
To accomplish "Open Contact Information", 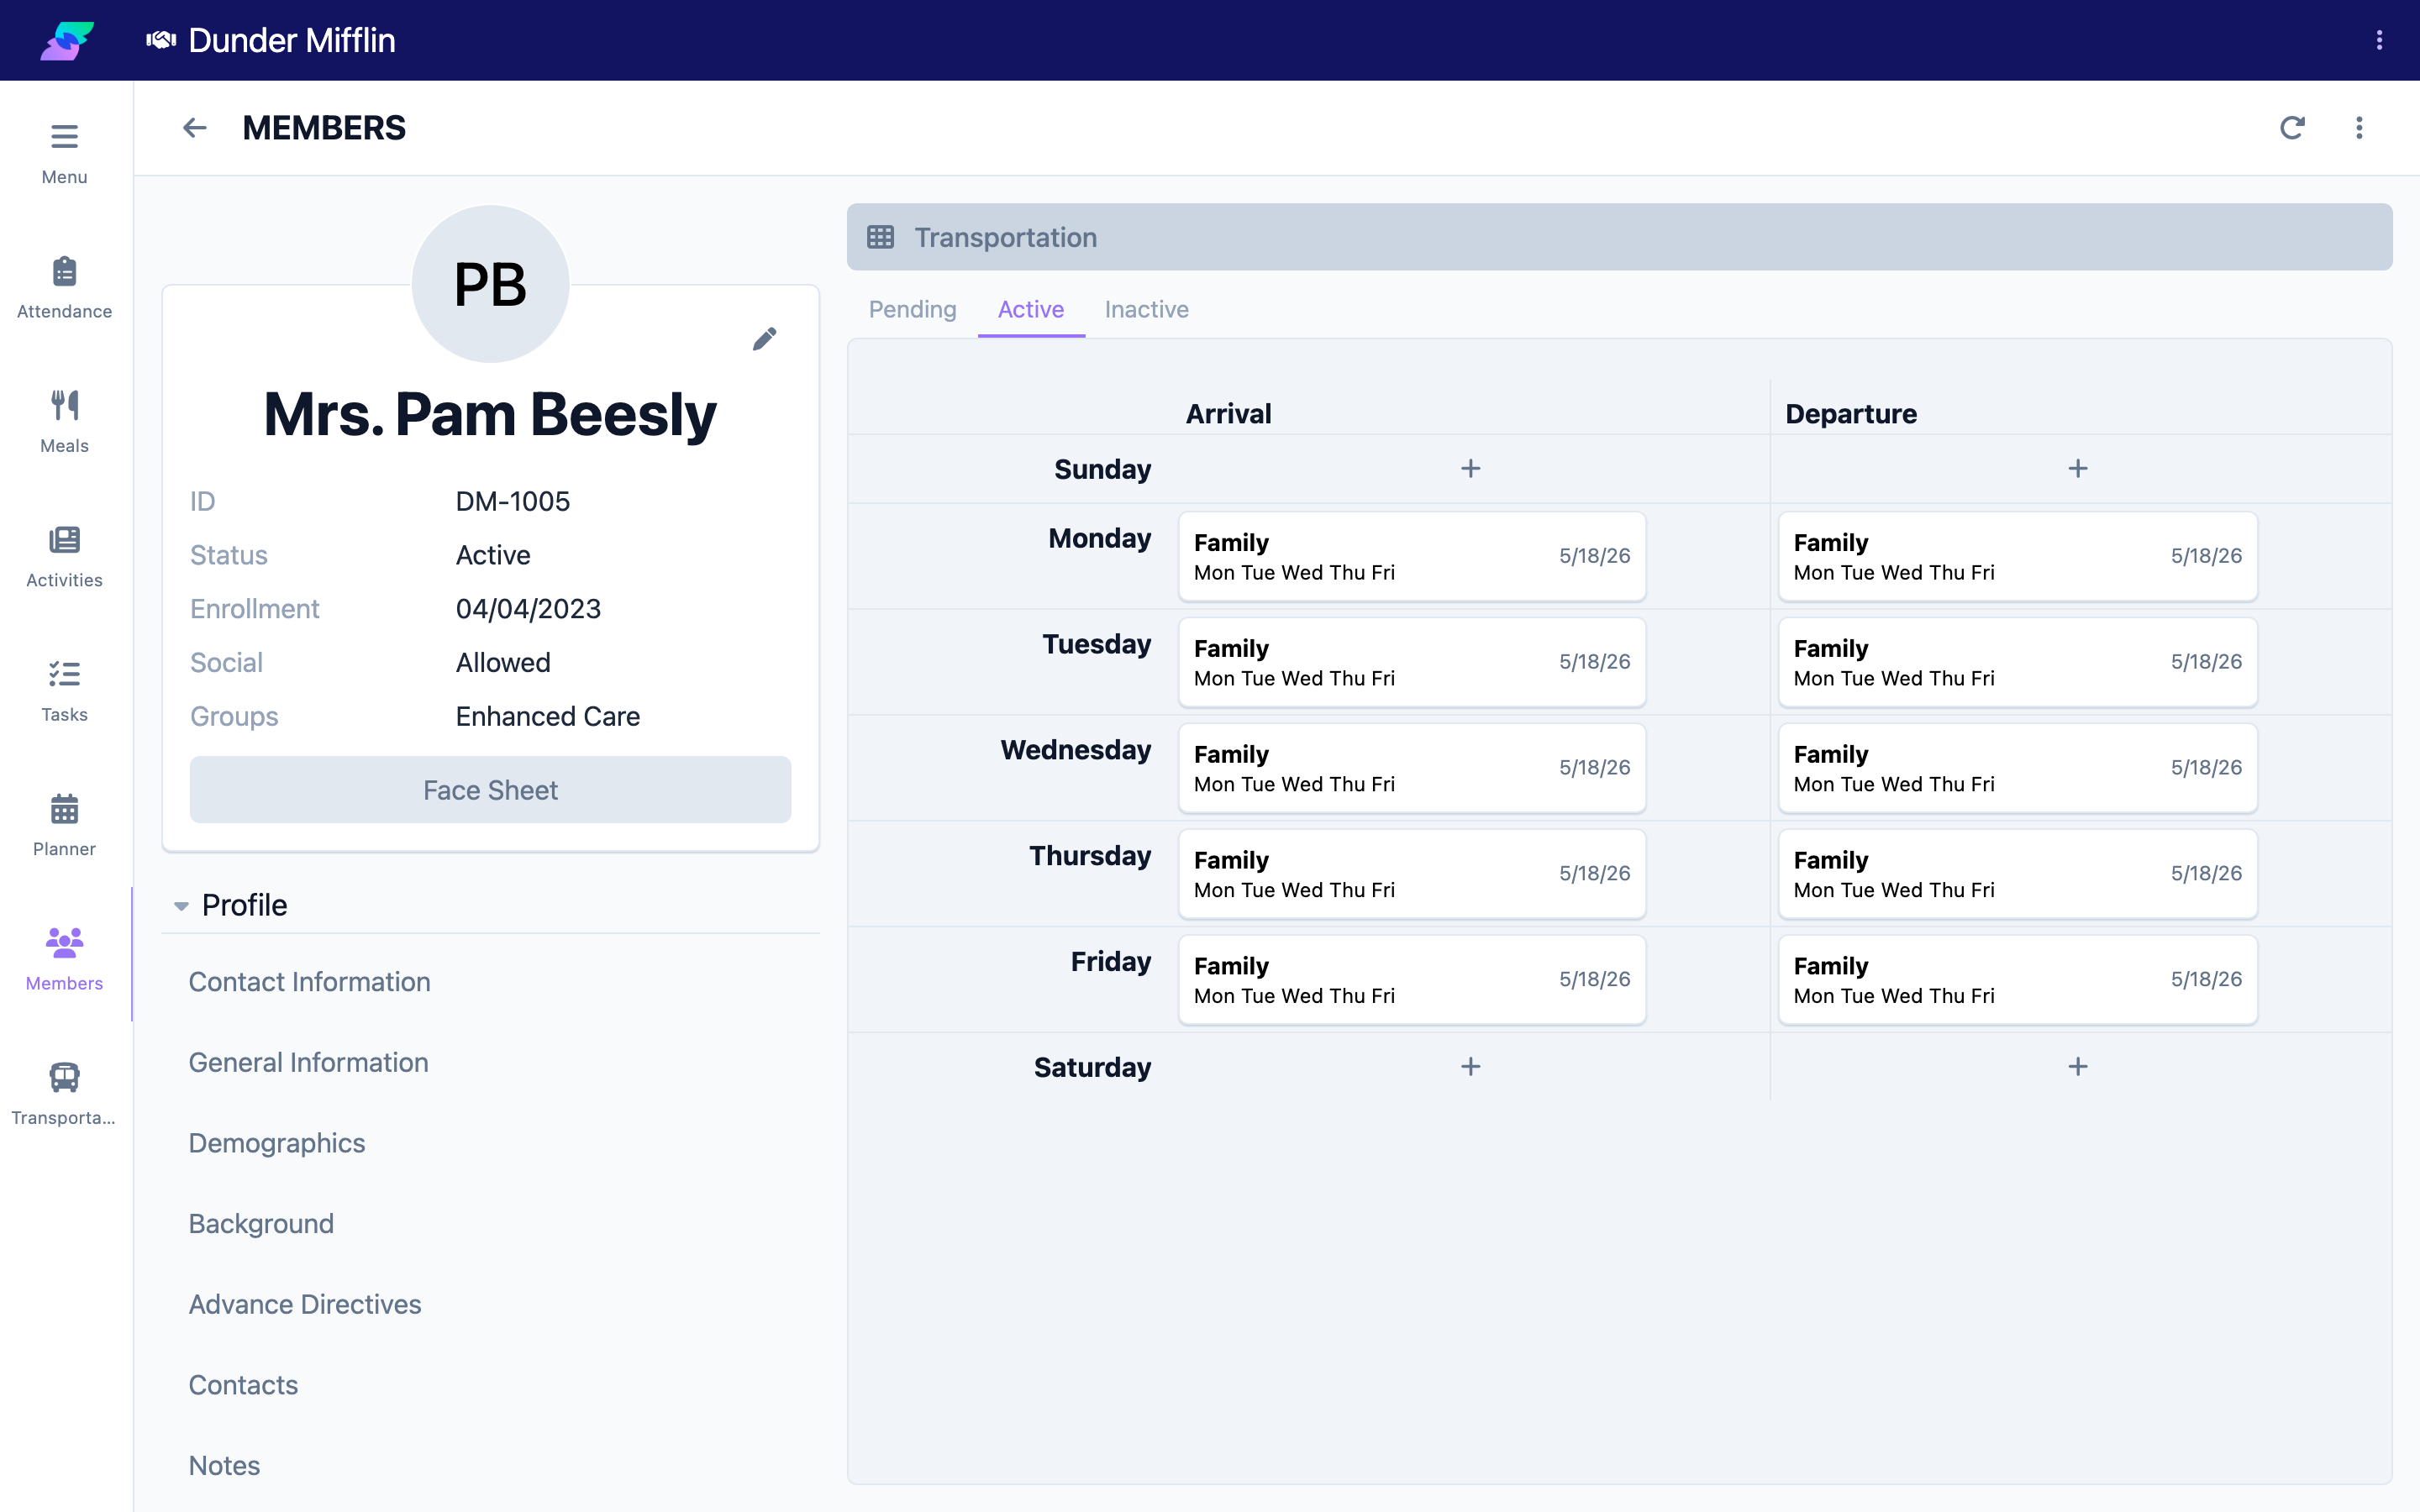I will 309,982.
